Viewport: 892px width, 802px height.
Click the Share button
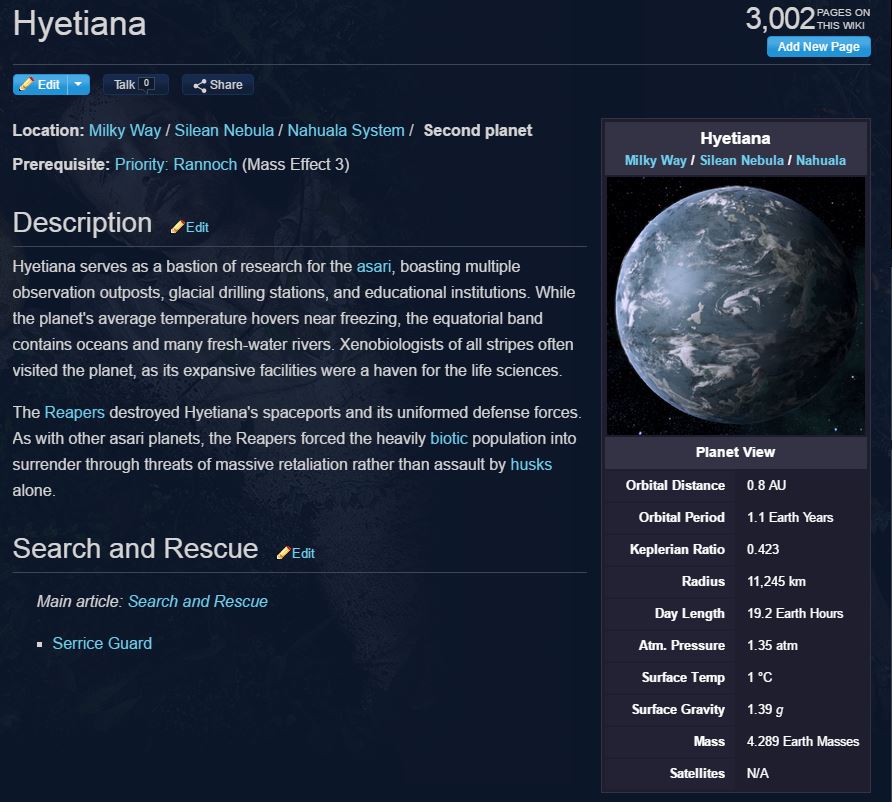pyautogui.click(x=218, y=85)
